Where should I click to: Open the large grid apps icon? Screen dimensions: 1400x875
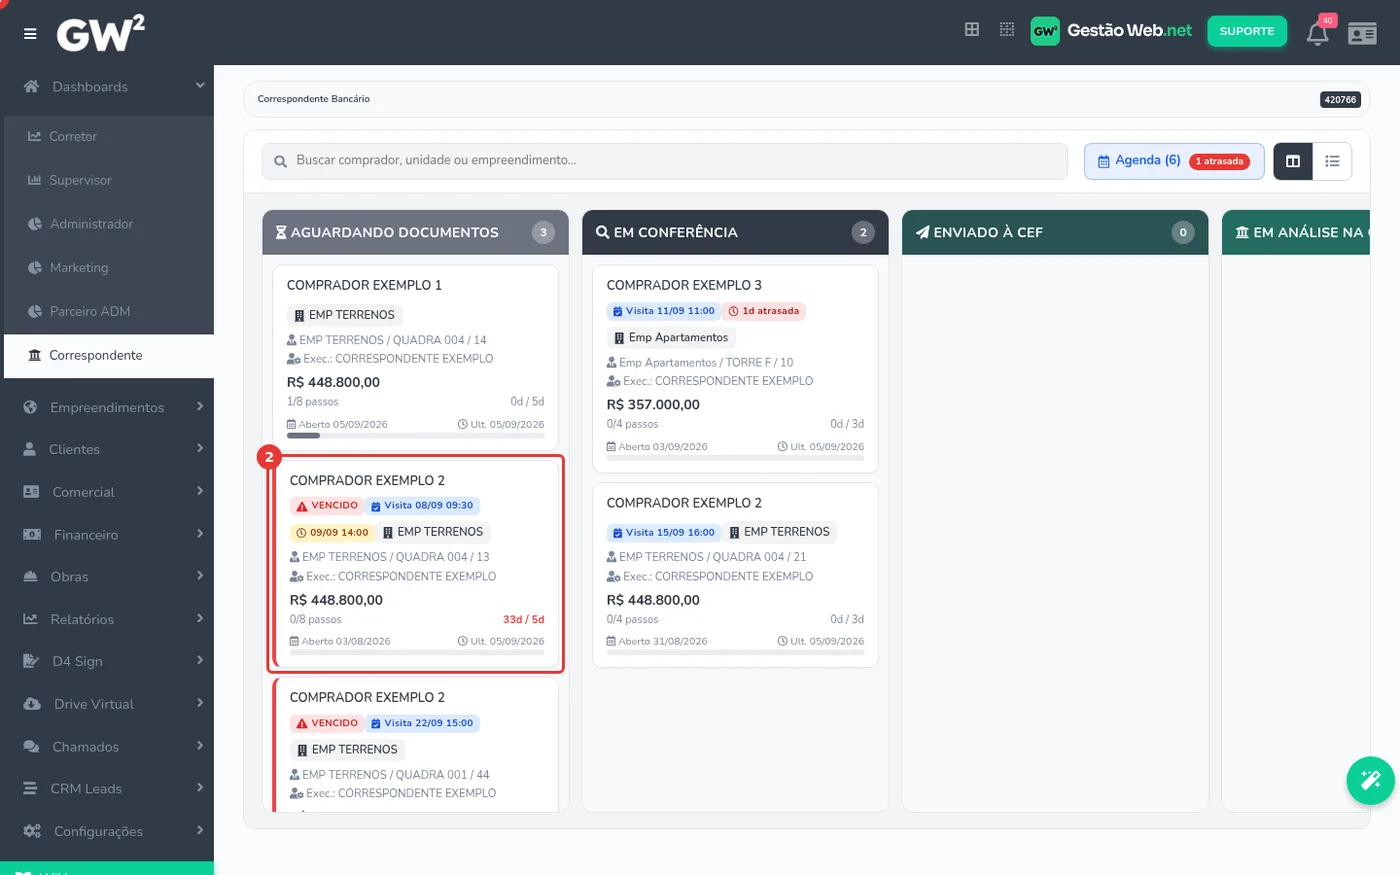tap(972, 30)
